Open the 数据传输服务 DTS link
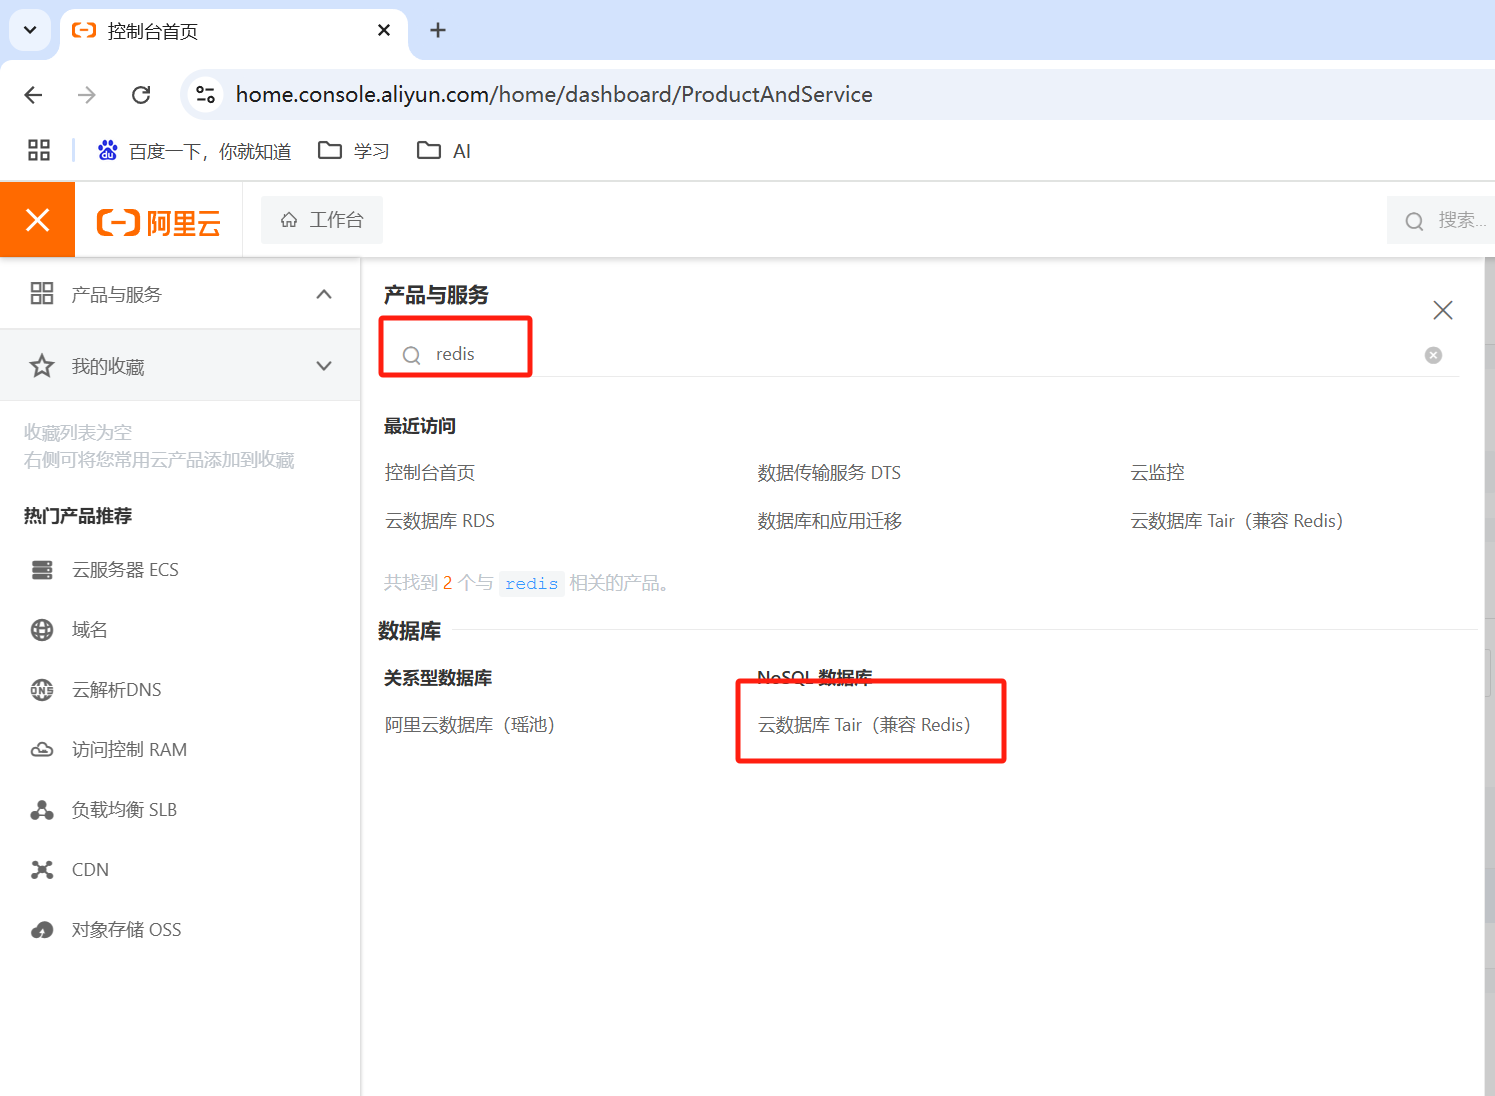Screen dimensions: 1495x1096 [829, 471]
